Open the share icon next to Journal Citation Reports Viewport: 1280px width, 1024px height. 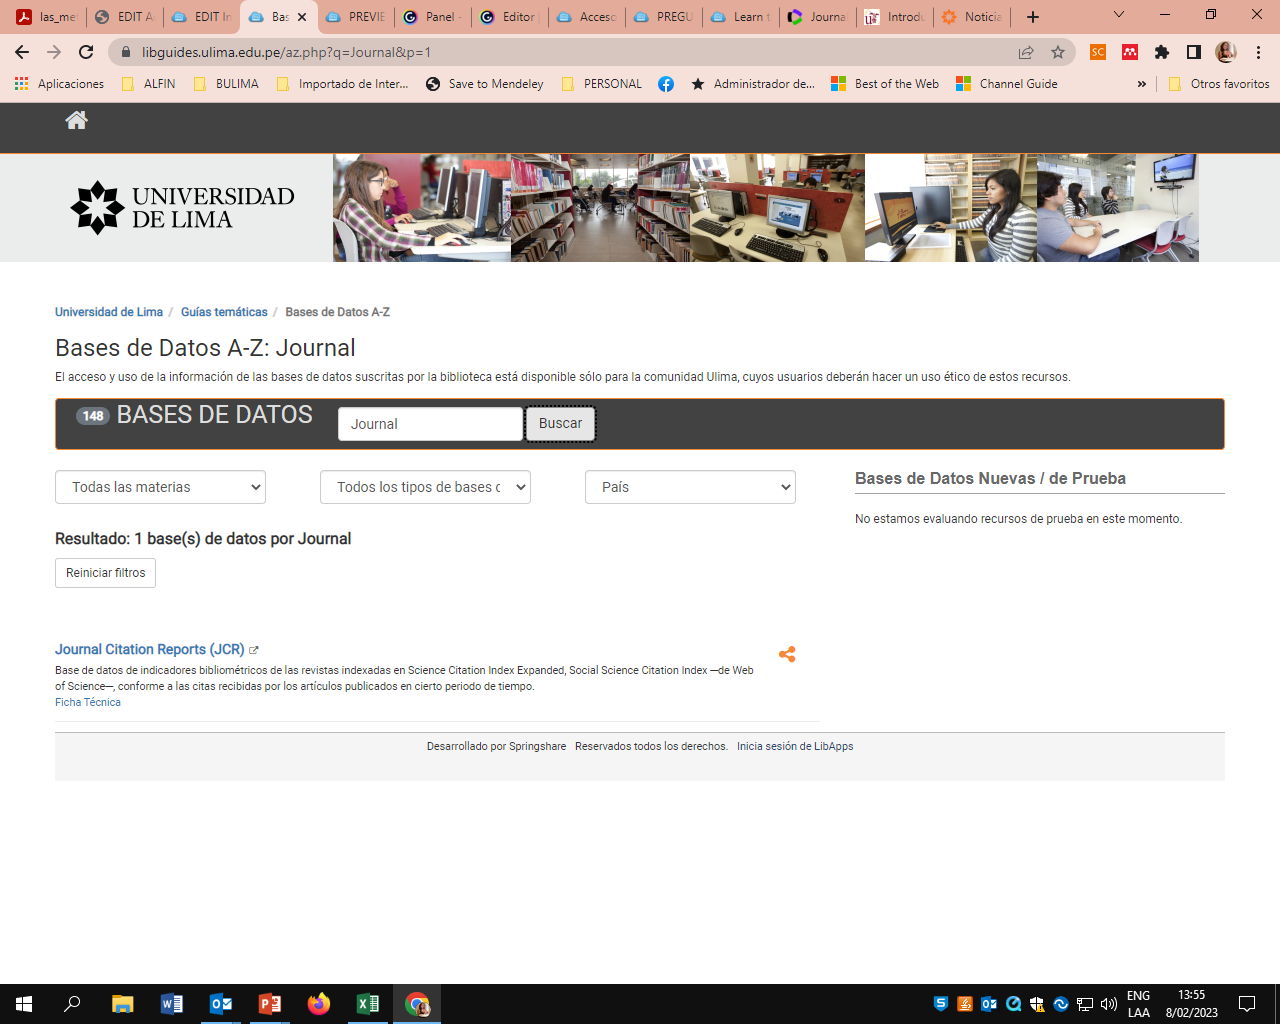(x=787, y=653)
